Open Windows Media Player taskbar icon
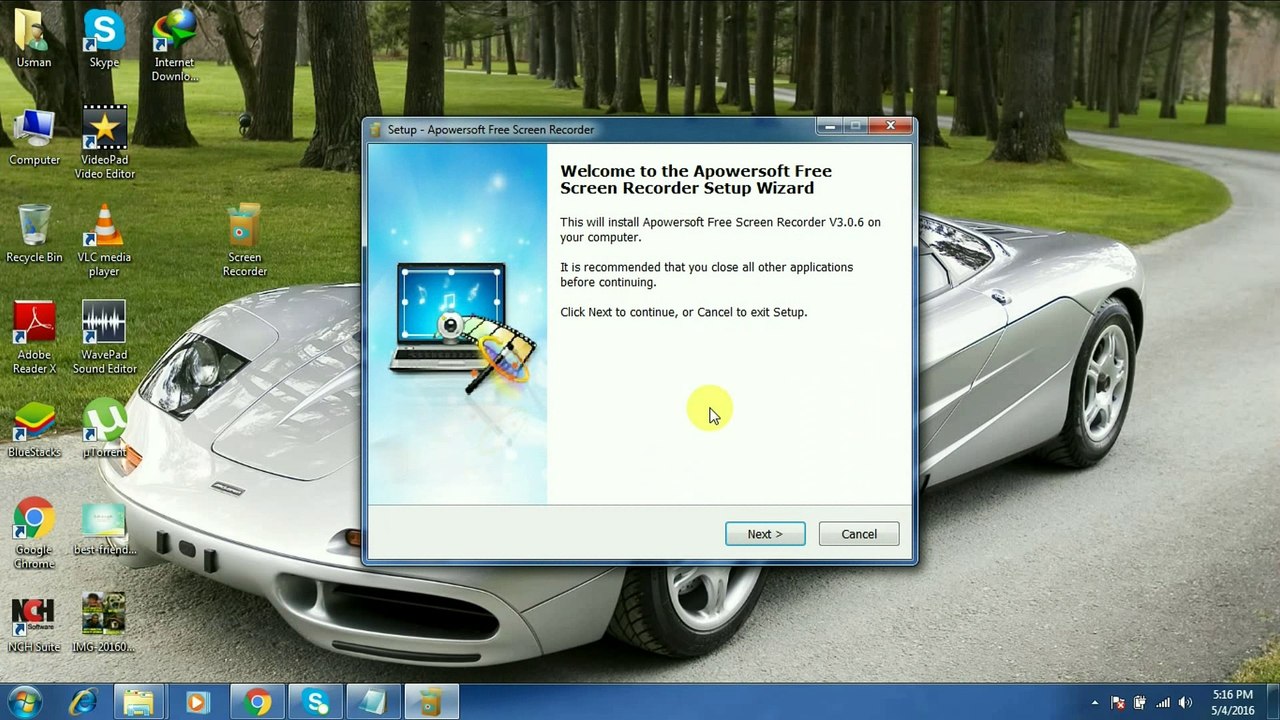The width and height of the screenshot is (1280, 720). tap(196, 702)
